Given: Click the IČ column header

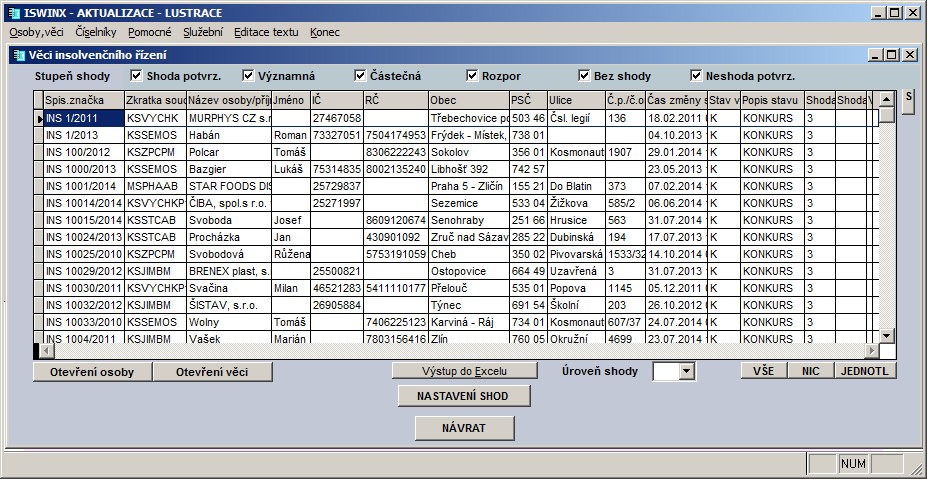Looking at the screenshot, I should pos(336,100).
